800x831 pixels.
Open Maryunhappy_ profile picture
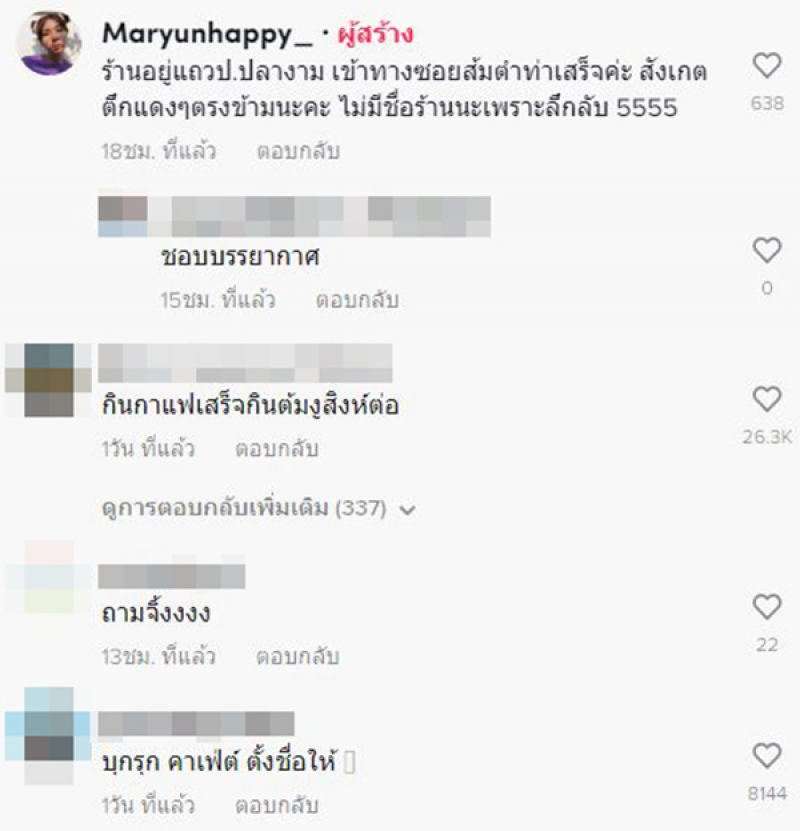(48, 43)
